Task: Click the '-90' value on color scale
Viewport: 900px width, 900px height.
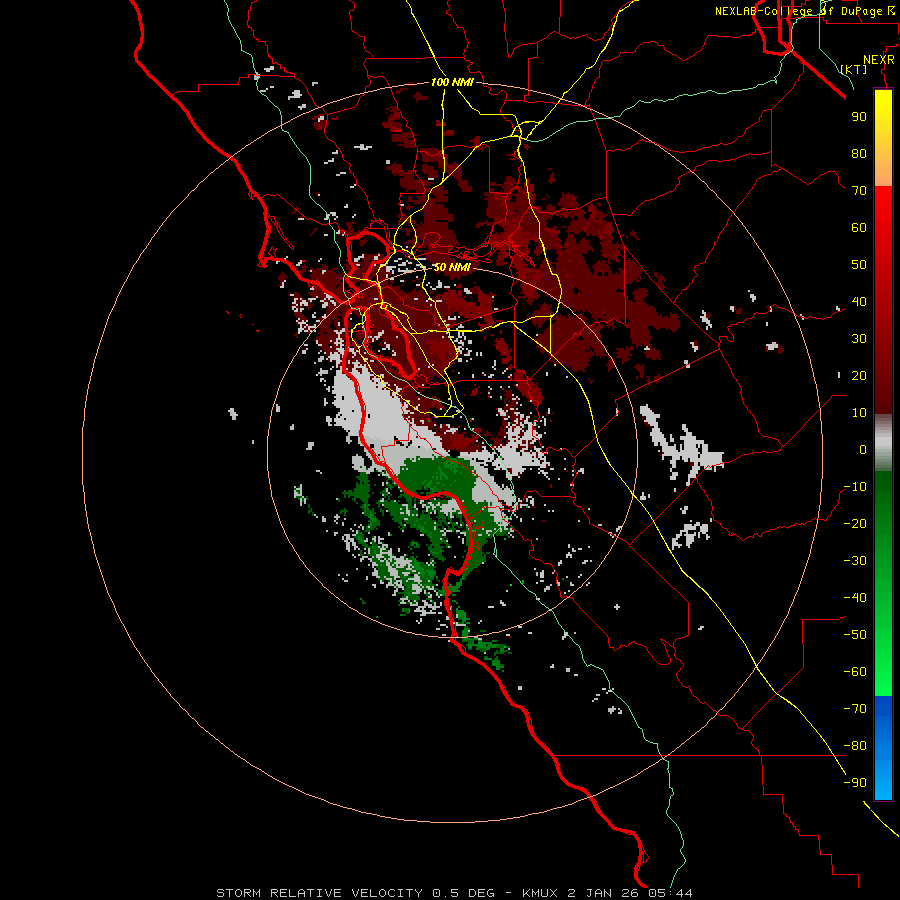Action: [x=855, y=783]
